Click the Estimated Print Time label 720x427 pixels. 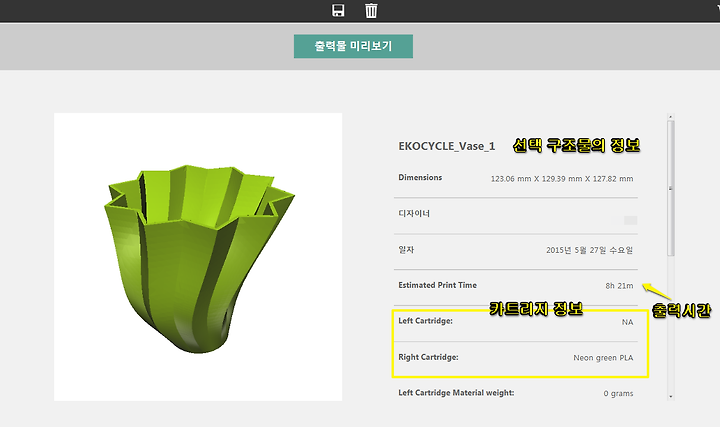(438, 285)
